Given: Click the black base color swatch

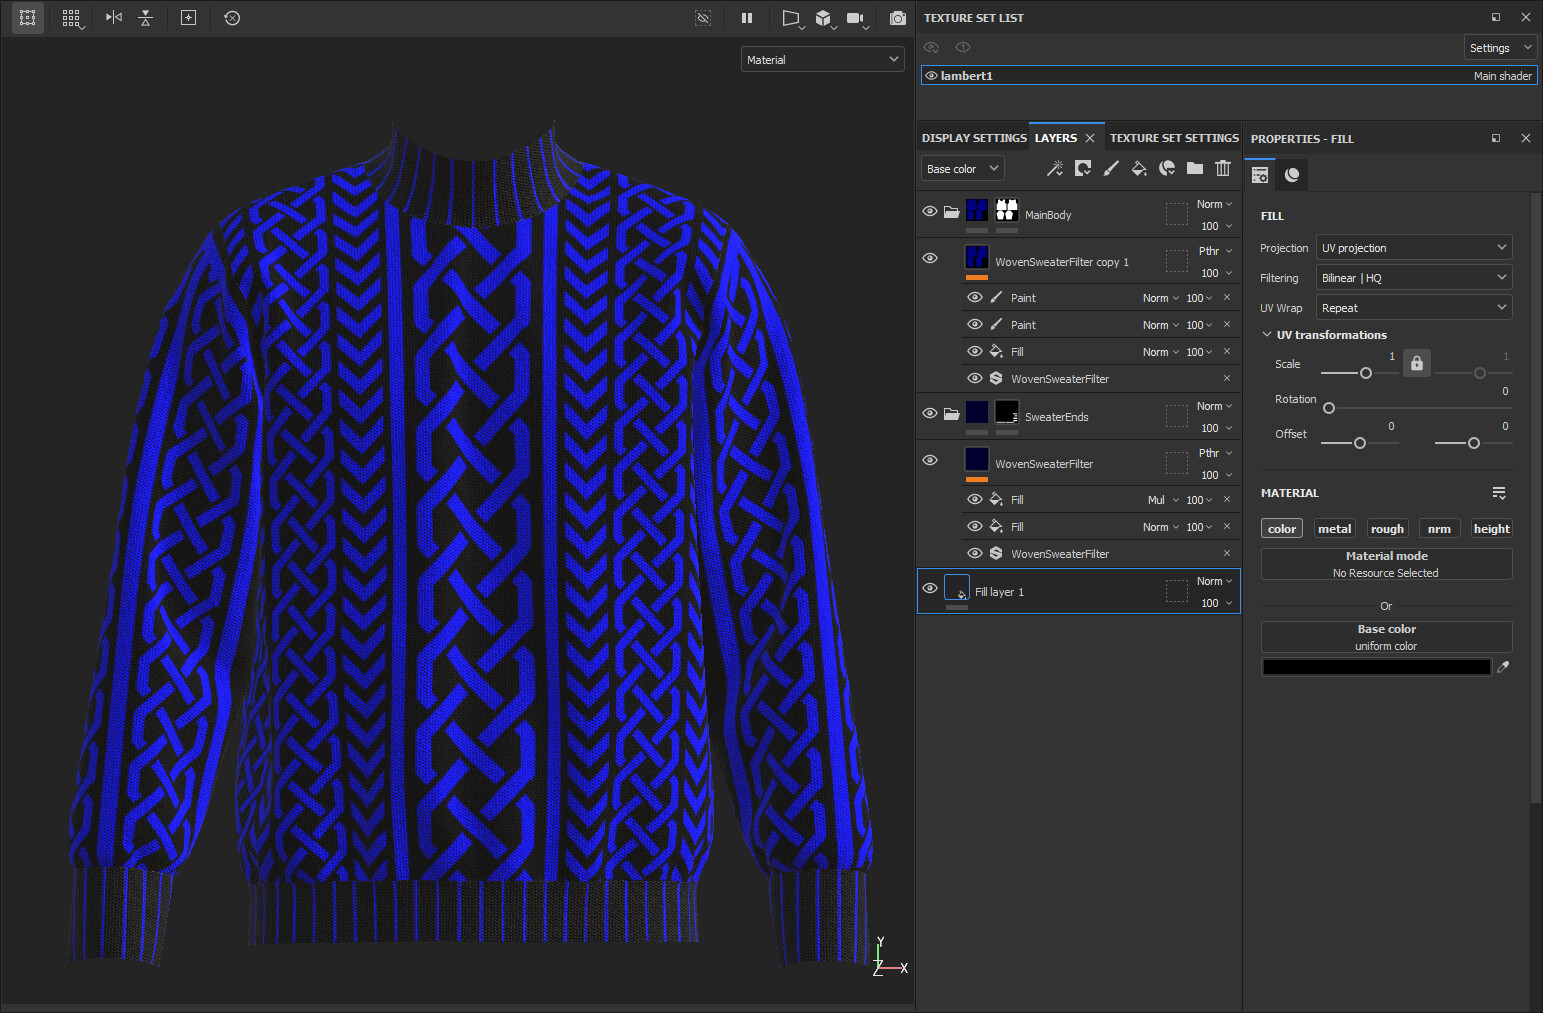Looking at the screenshot, I should coord(1376,666).
